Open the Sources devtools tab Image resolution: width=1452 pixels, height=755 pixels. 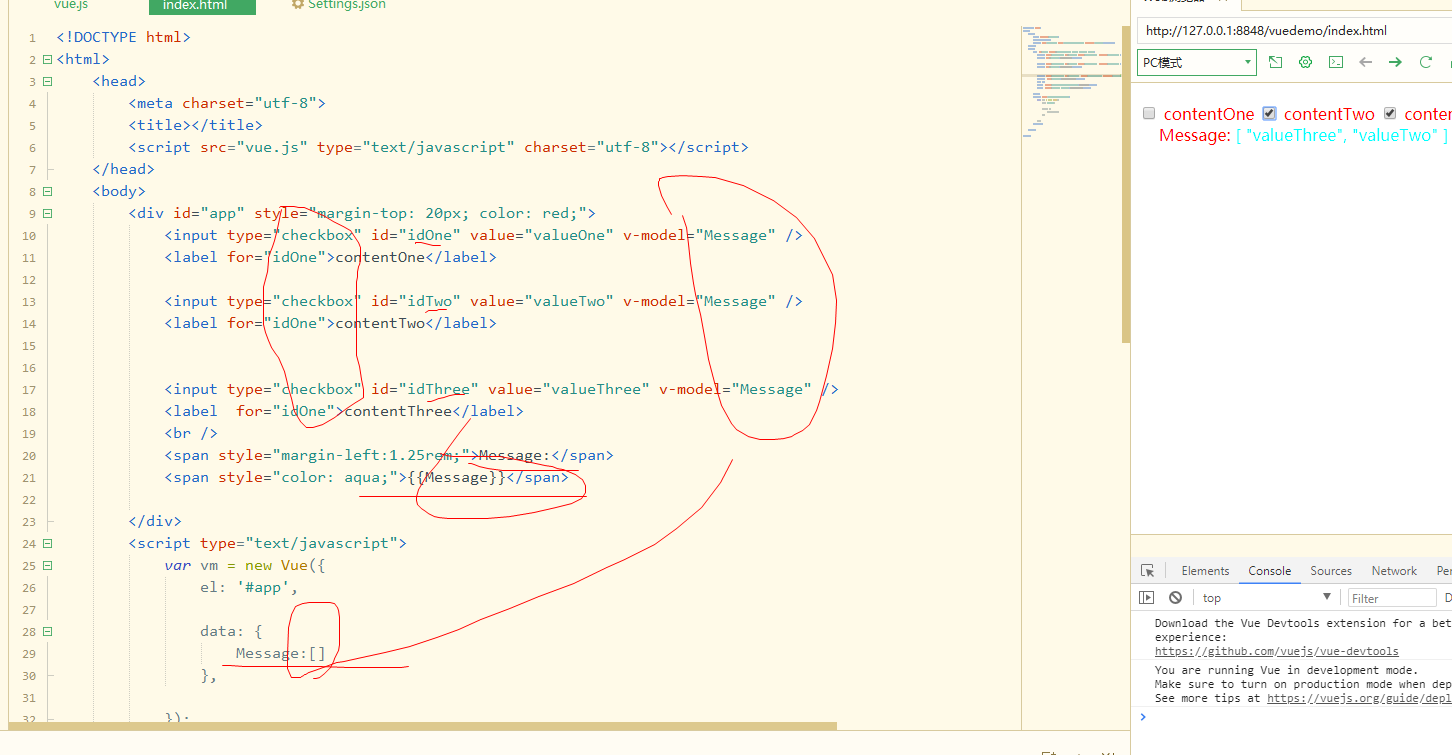click(1331, 571)
